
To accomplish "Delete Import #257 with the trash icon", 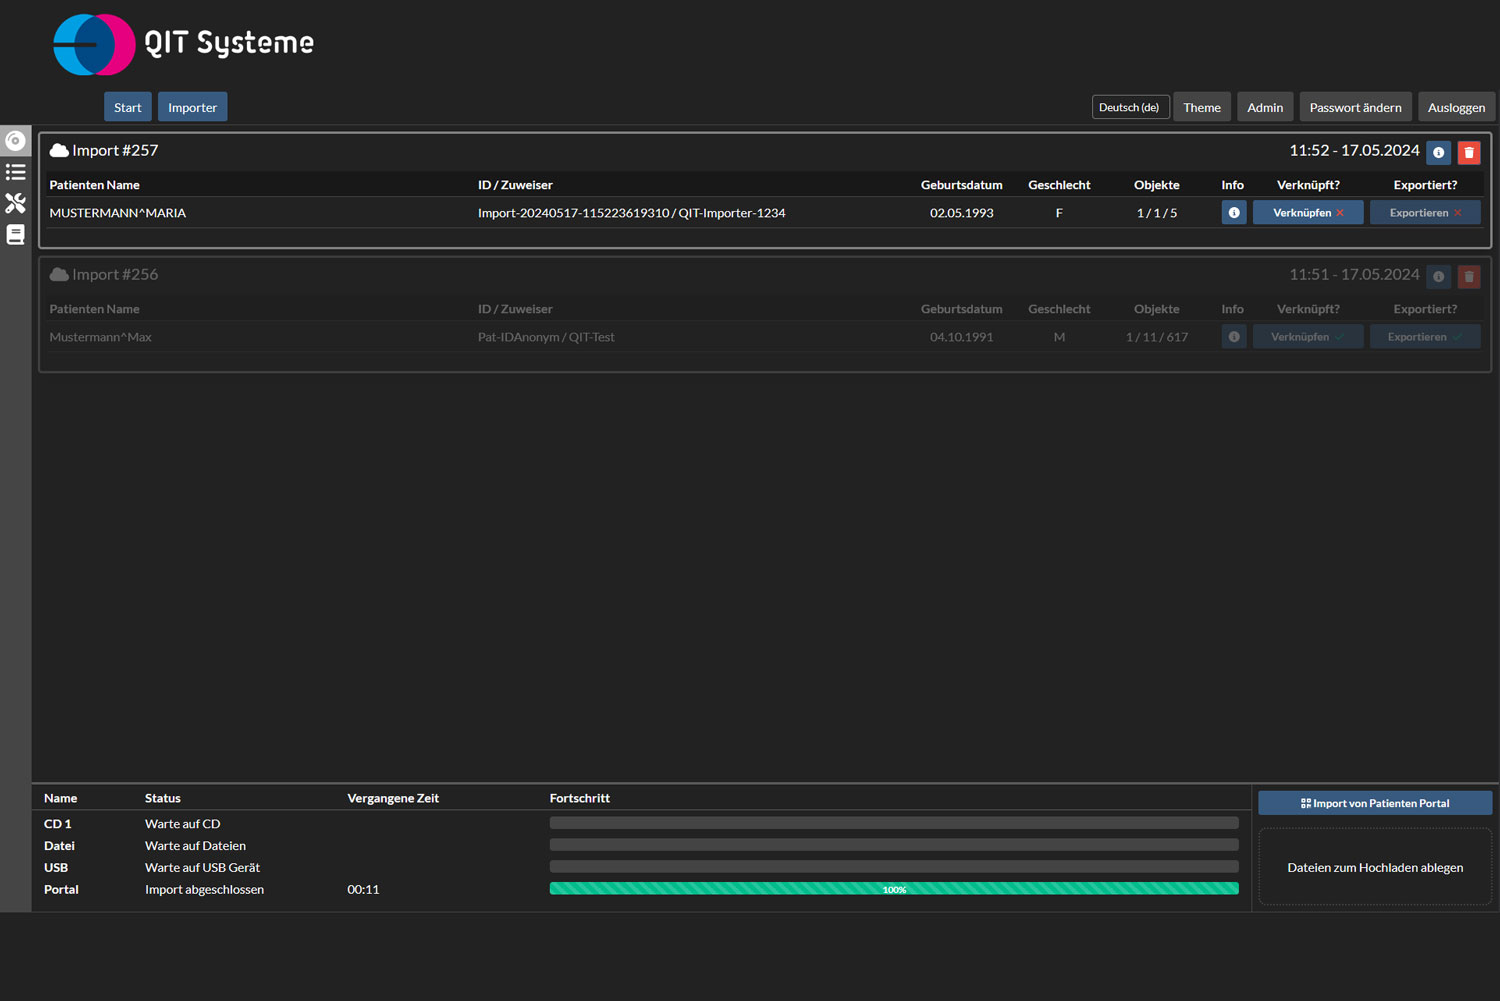I will click(x=1468, y=152).
